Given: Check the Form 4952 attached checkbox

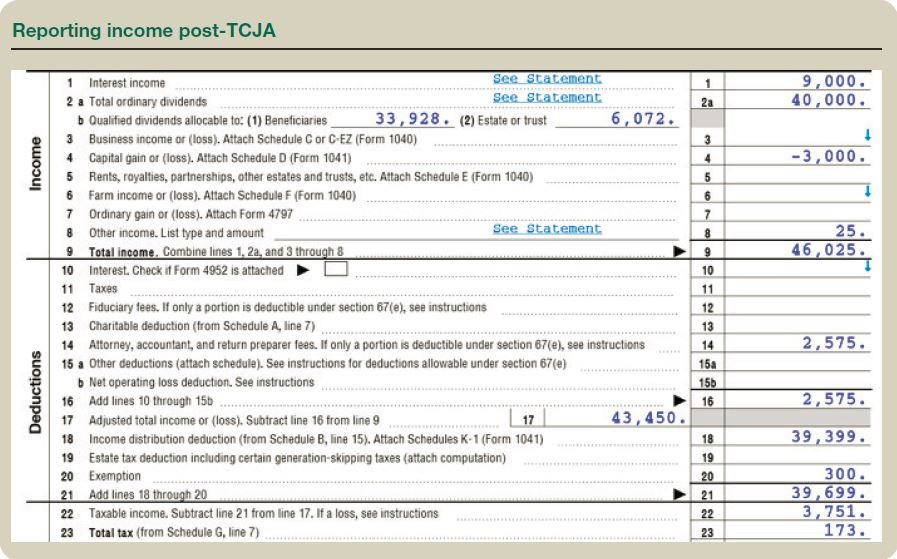Looking at the screenshot, I should coord(336,269).
